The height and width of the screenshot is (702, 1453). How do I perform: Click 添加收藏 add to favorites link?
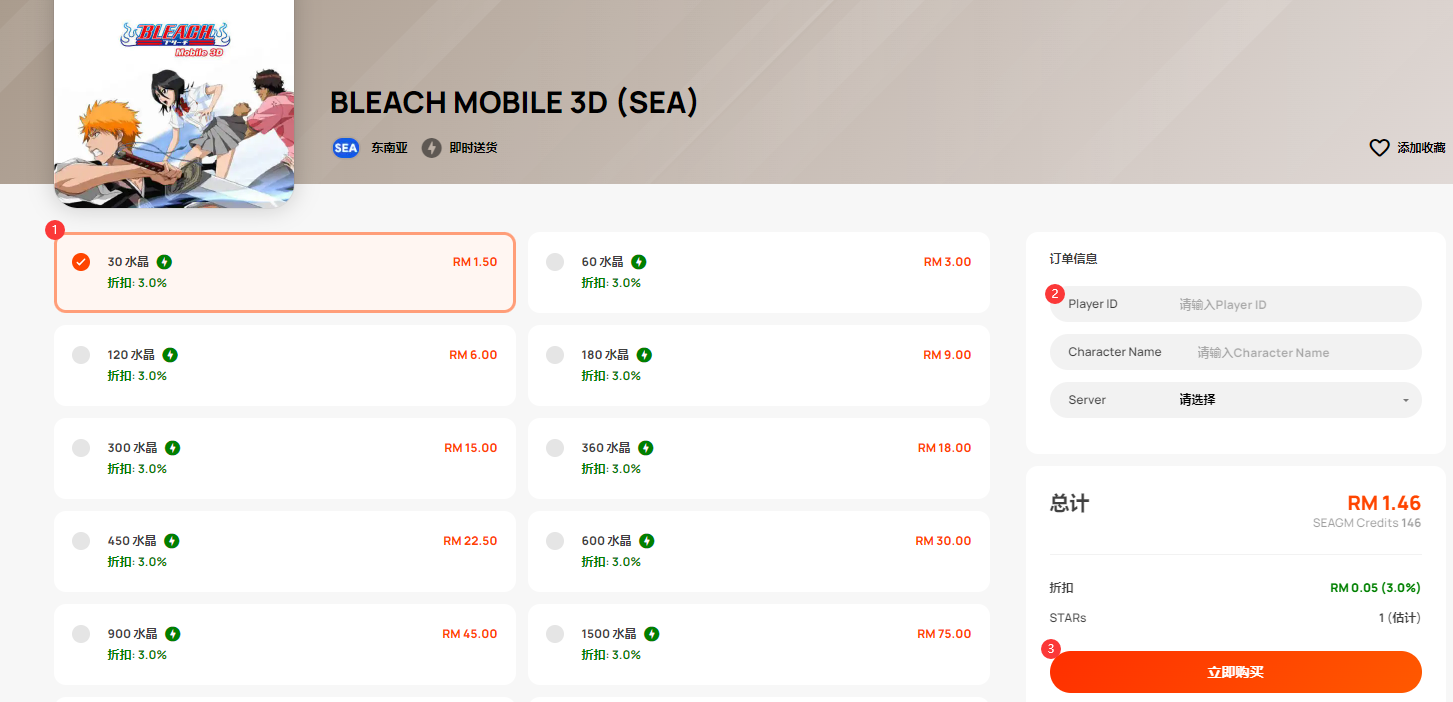tap(1421, 148)
